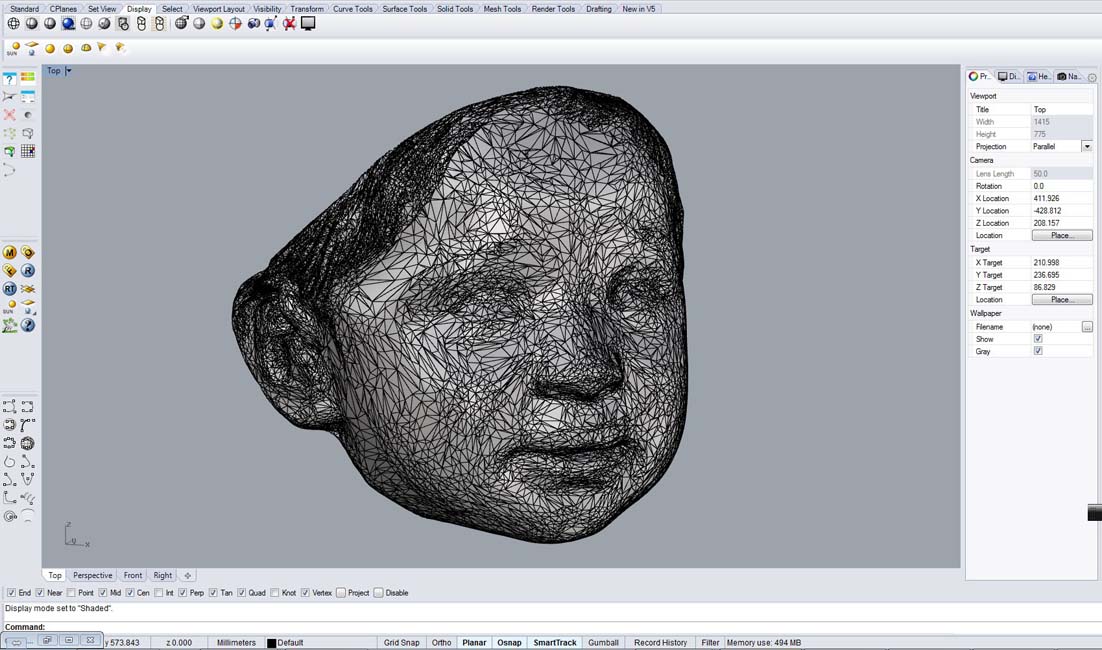Enable the Quad osnap checkbox
The height and width of the screenshot is (650, 1102).
pyautogui.click(x=242, y=593)
